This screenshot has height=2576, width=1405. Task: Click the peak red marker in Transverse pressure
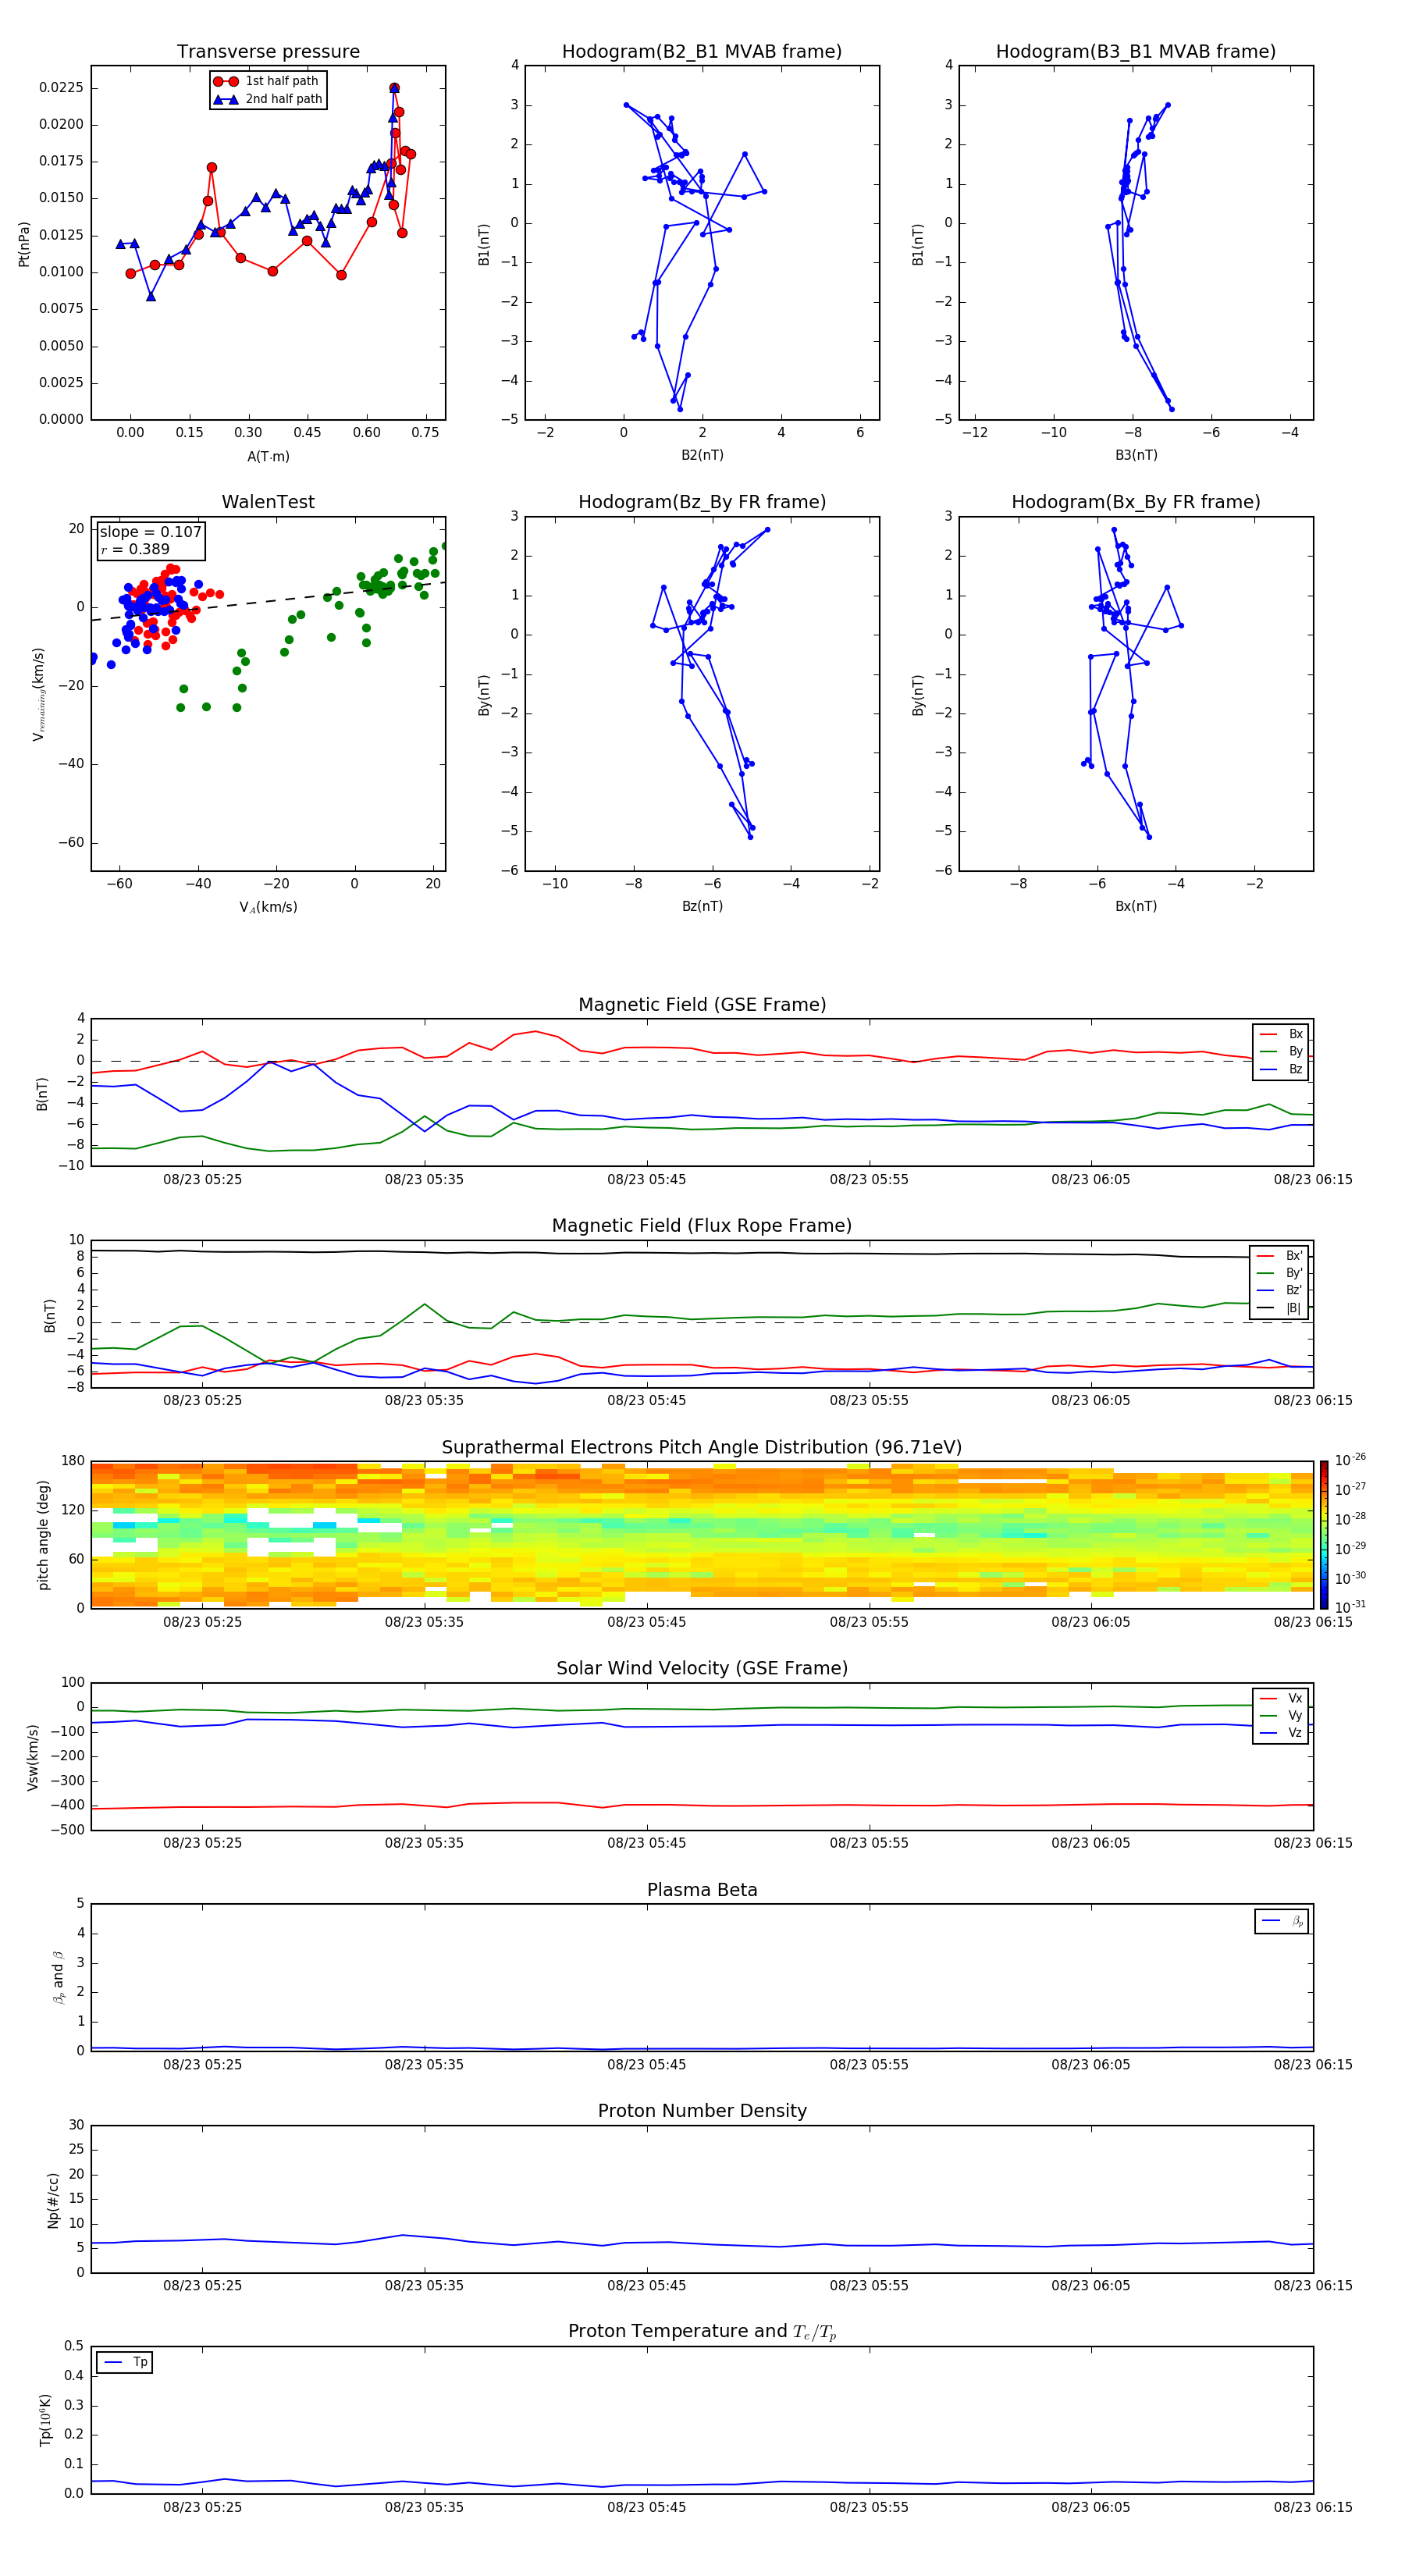coord(394,88)
